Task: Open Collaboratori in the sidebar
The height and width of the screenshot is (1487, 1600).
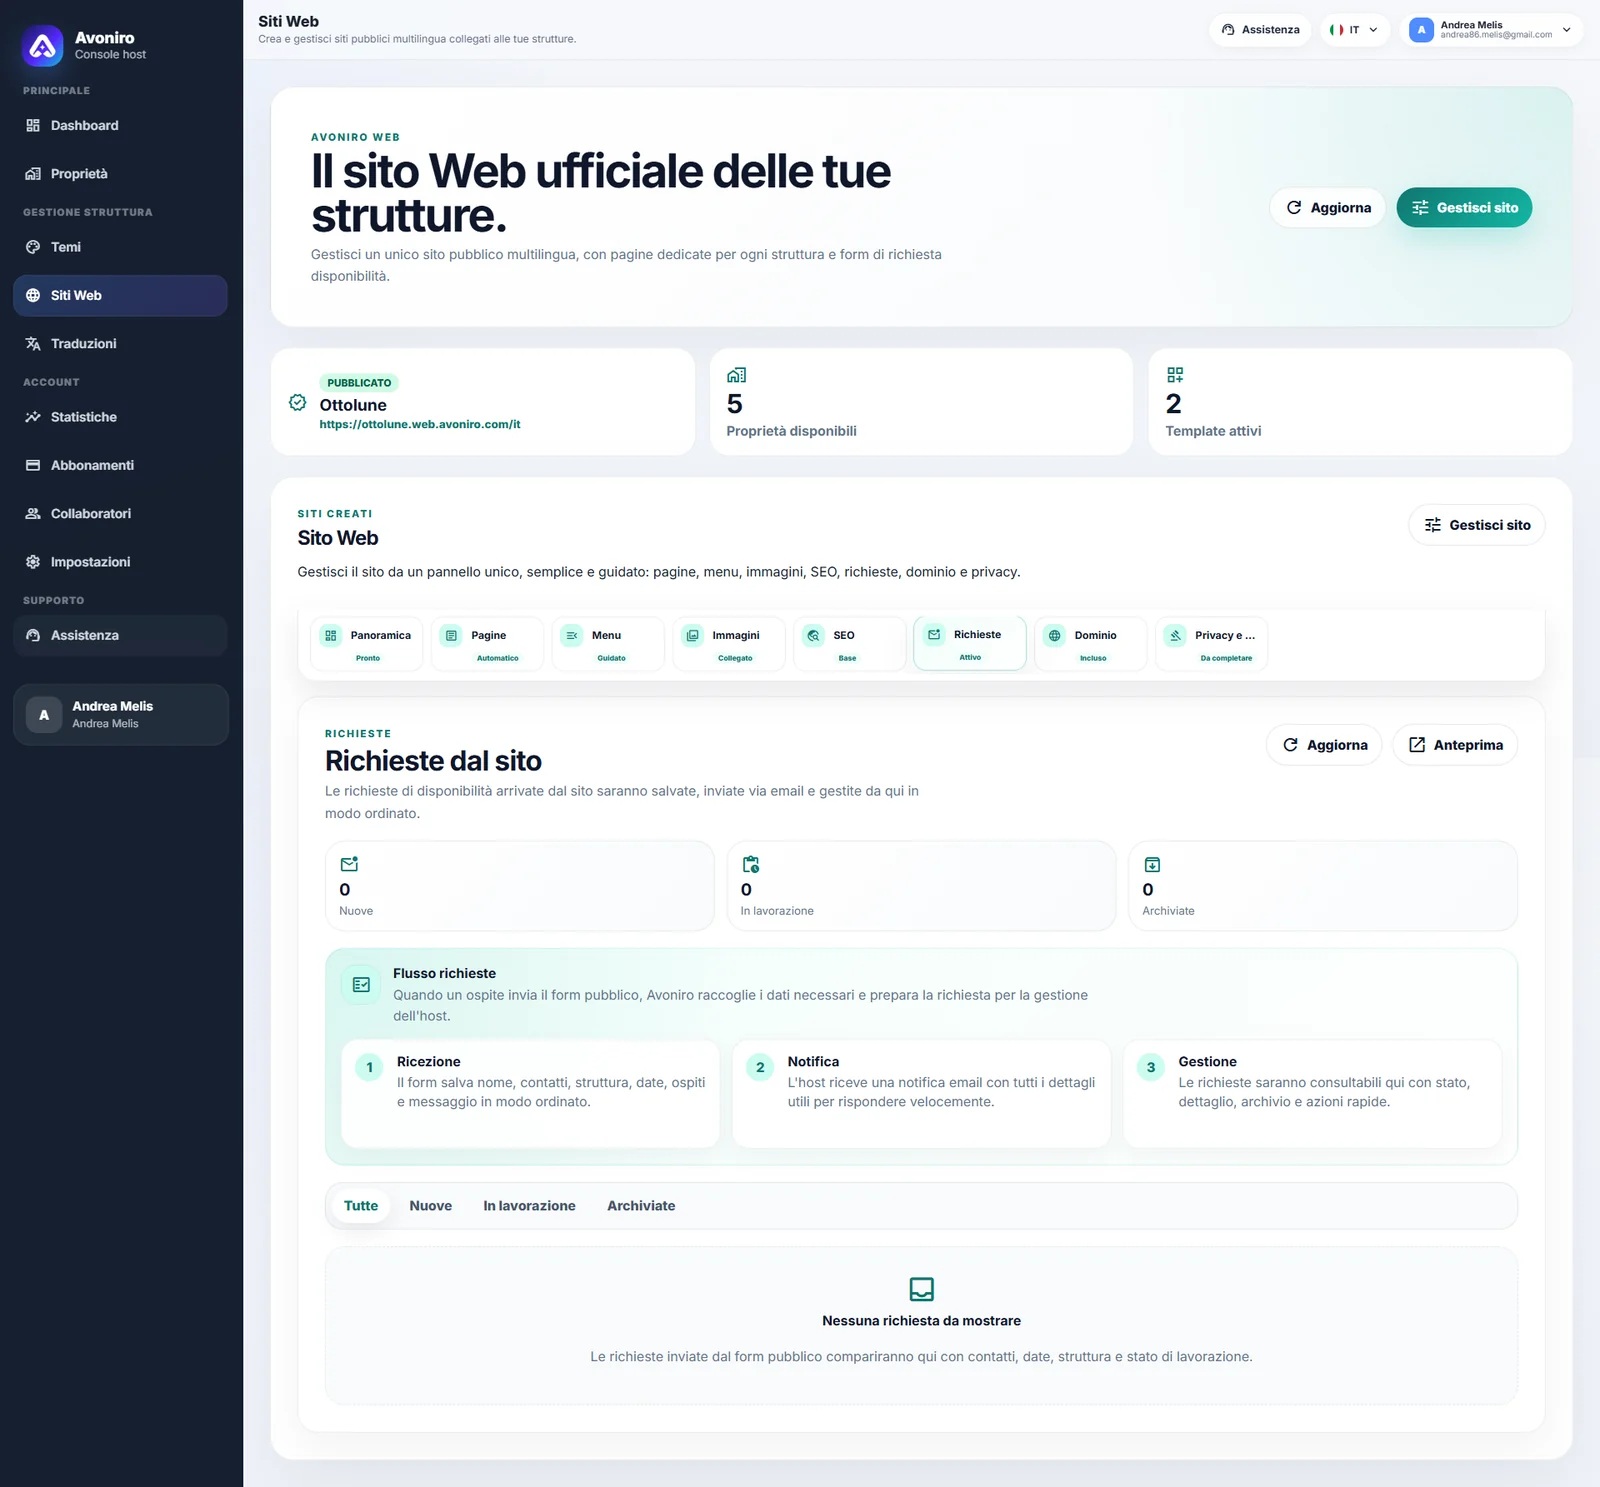Action: tap(120, 513)
